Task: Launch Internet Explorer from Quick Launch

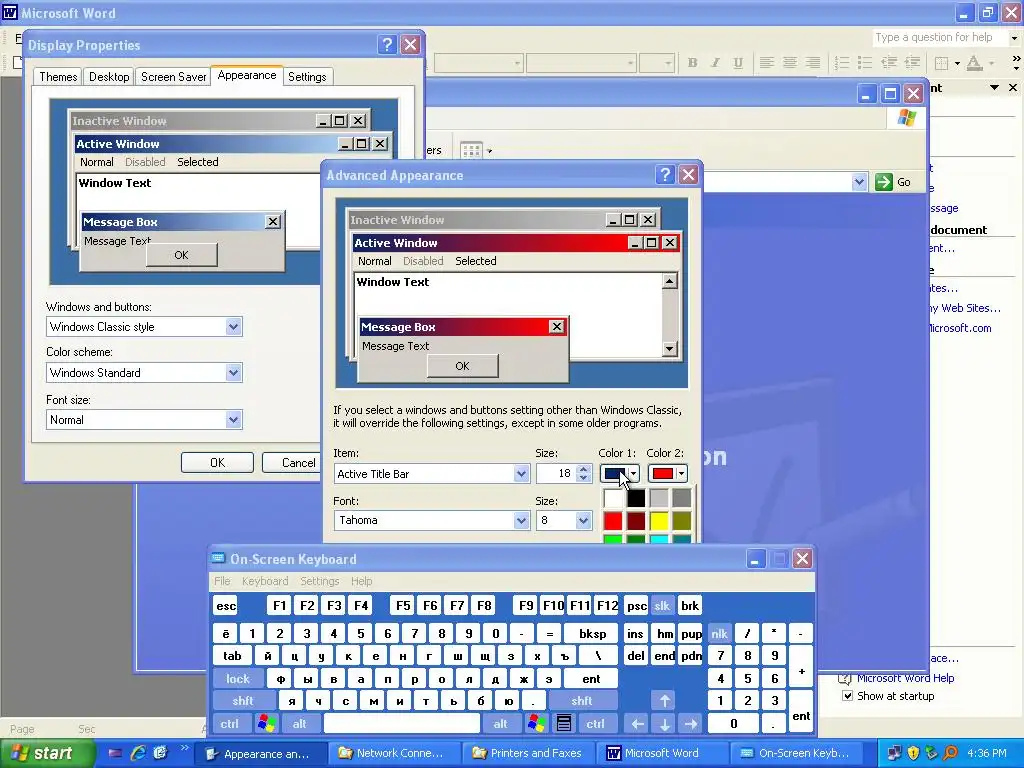Action: [x=138, y=753]
